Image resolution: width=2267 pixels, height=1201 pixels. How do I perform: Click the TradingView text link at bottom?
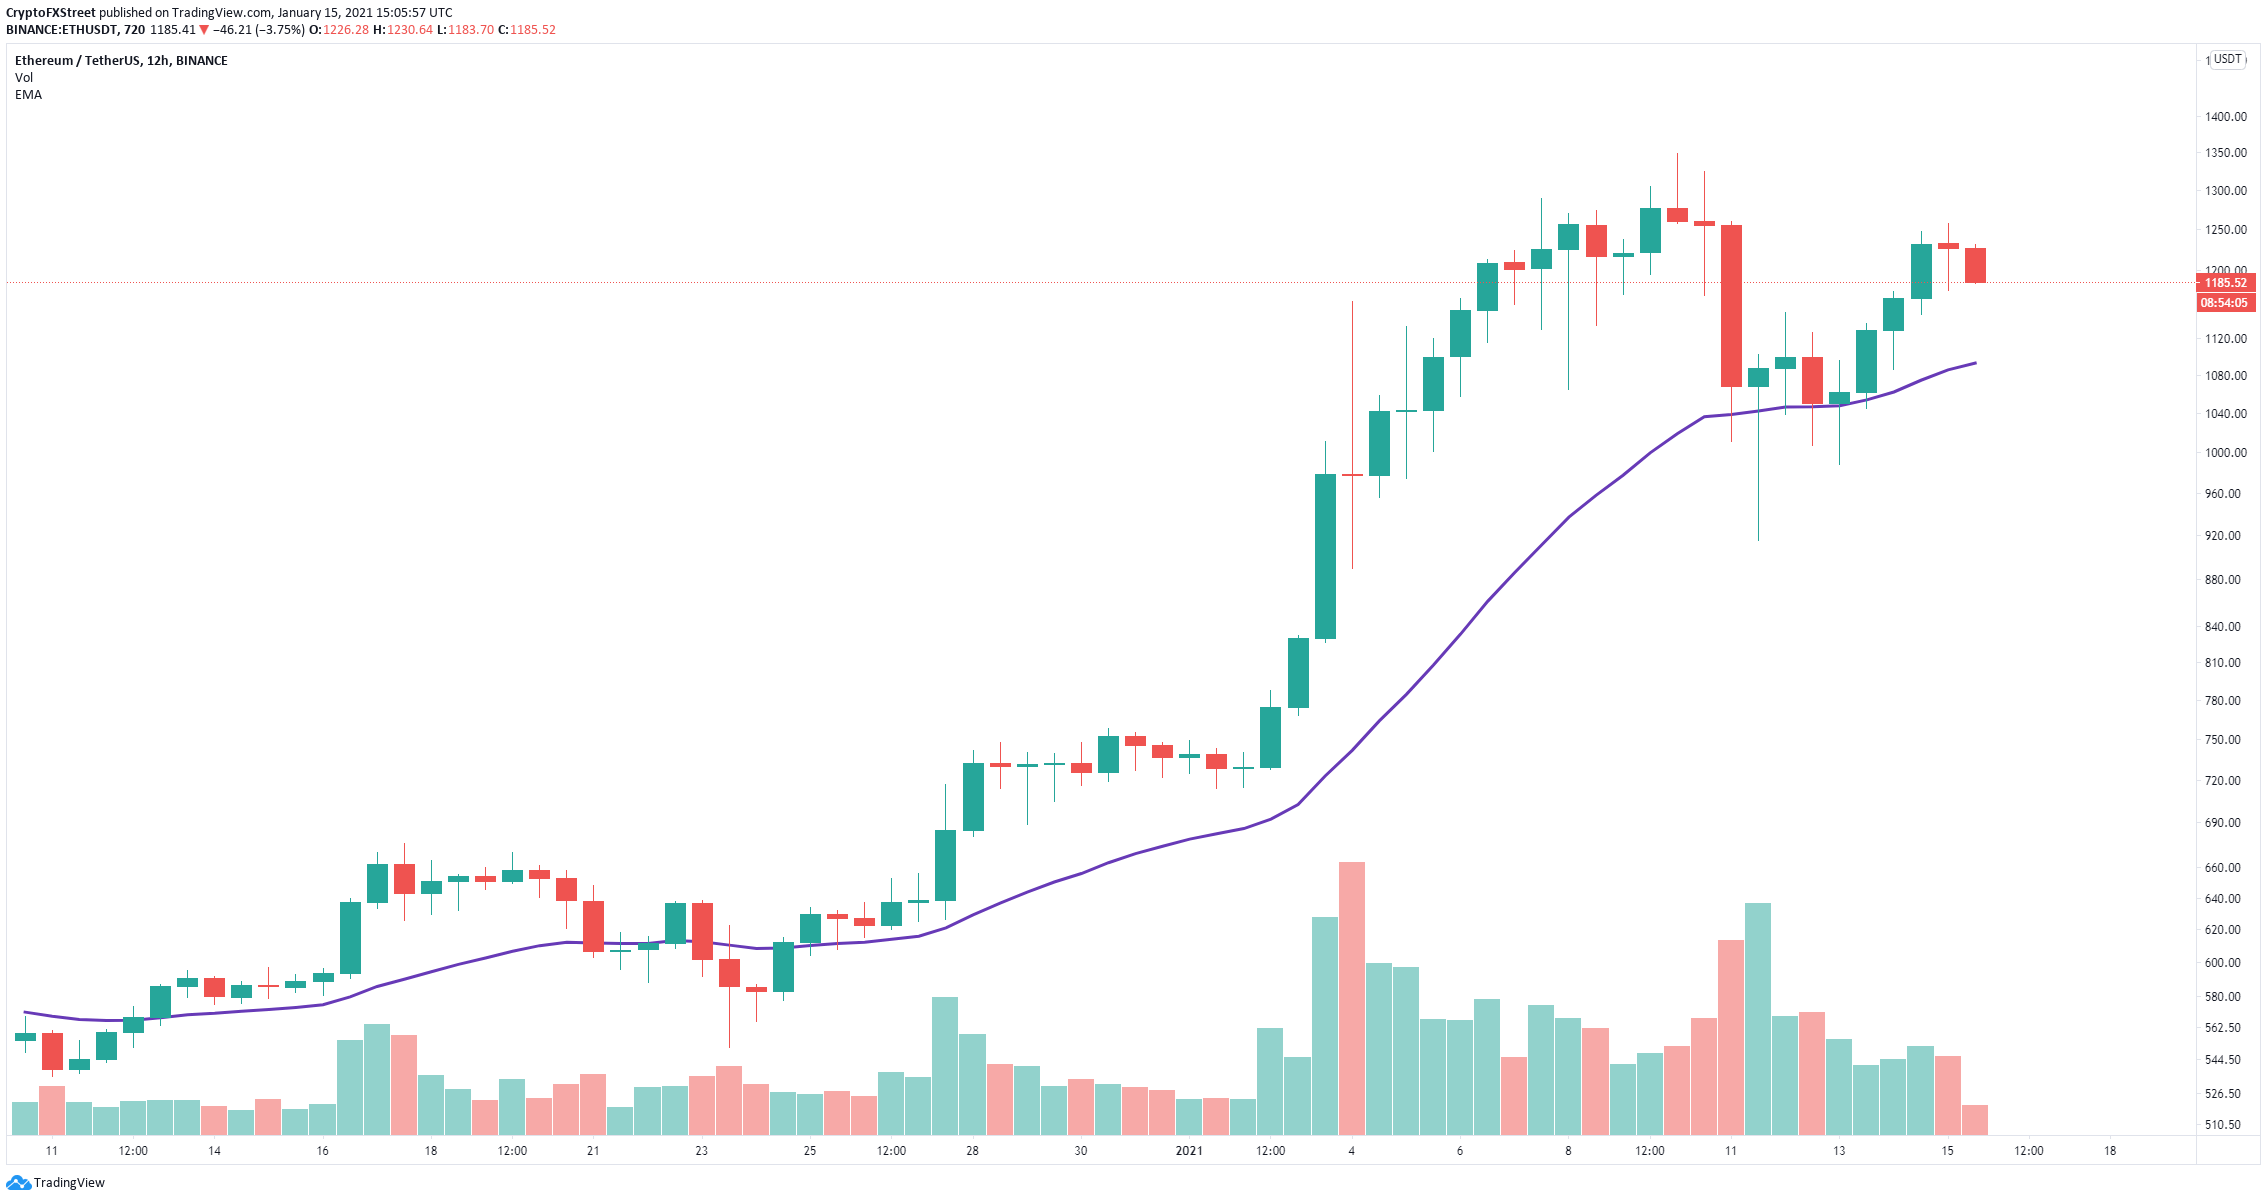pyautogui.click(x=69, y=1183)
